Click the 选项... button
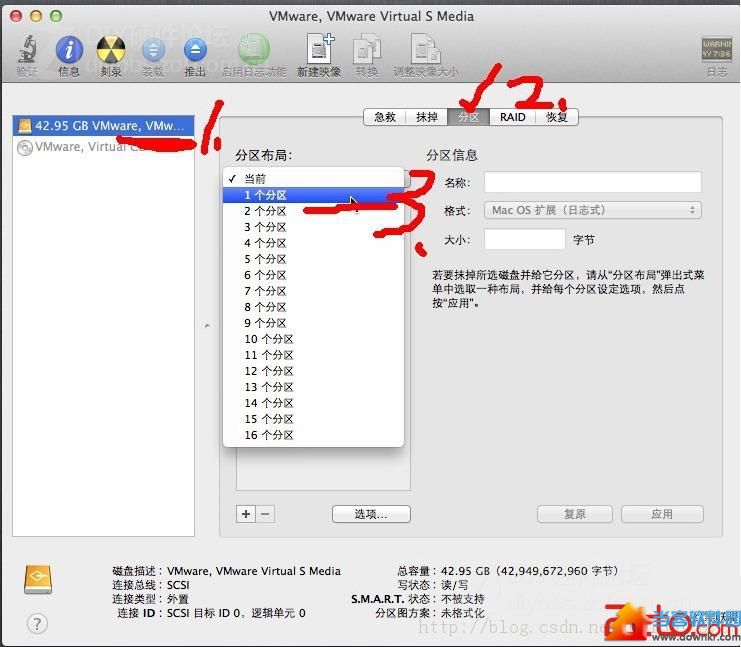Viewport: 741px width, 647px height. click(x=371, y=514)
